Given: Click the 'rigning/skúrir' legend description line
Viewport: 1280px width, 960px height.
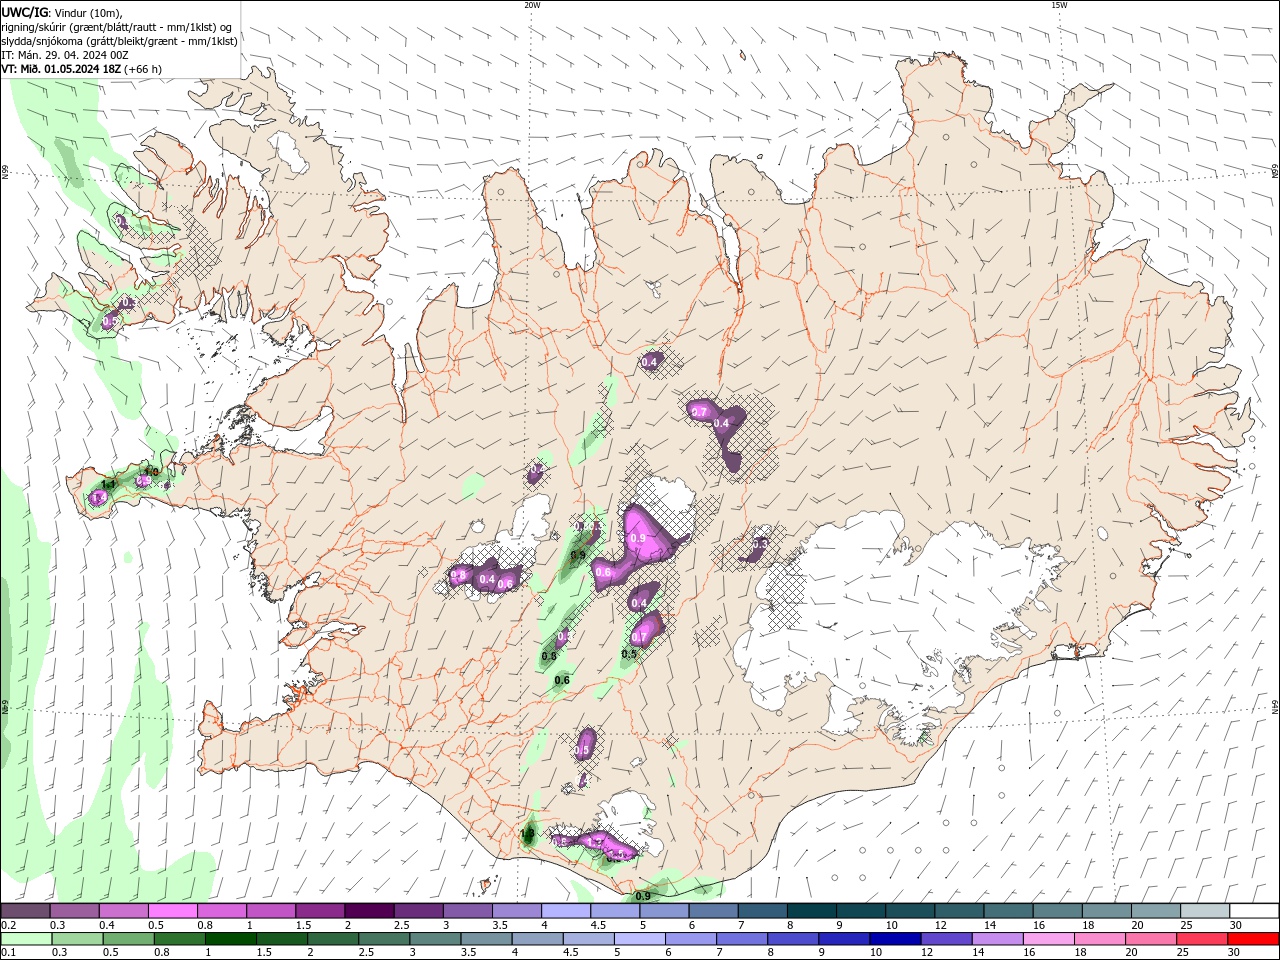Looking at the screenshot, I should (x=117, y=27).
